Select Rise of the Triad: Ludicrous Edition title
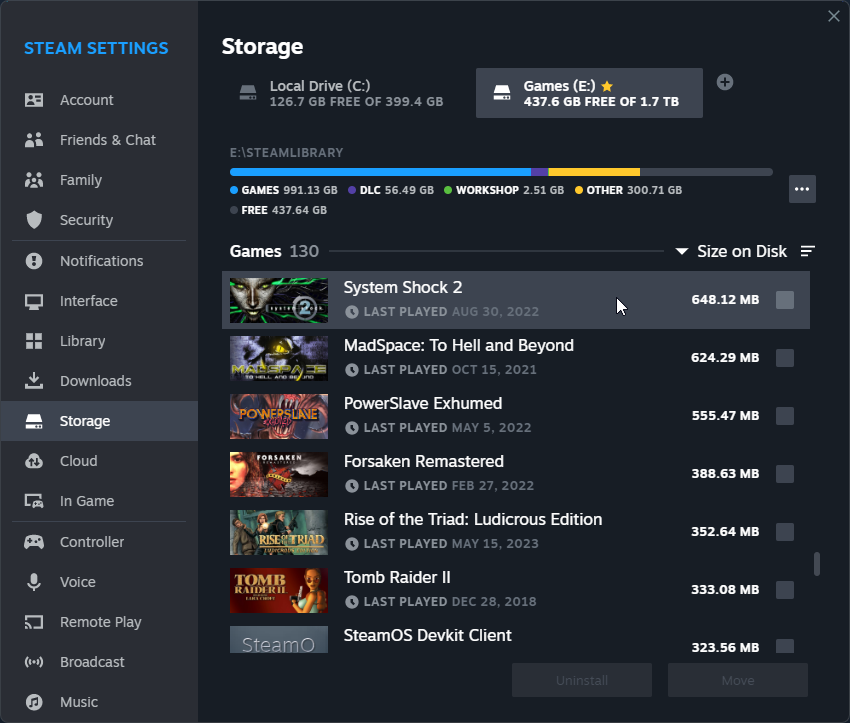 click(473, 520)
